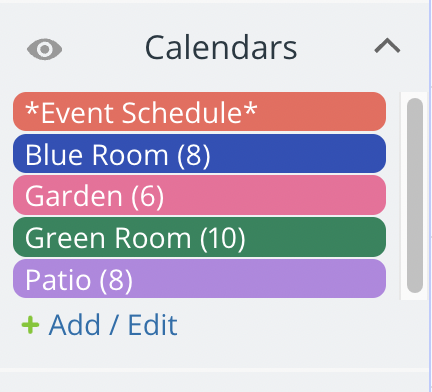Click the Calendars section heading text

221,48
